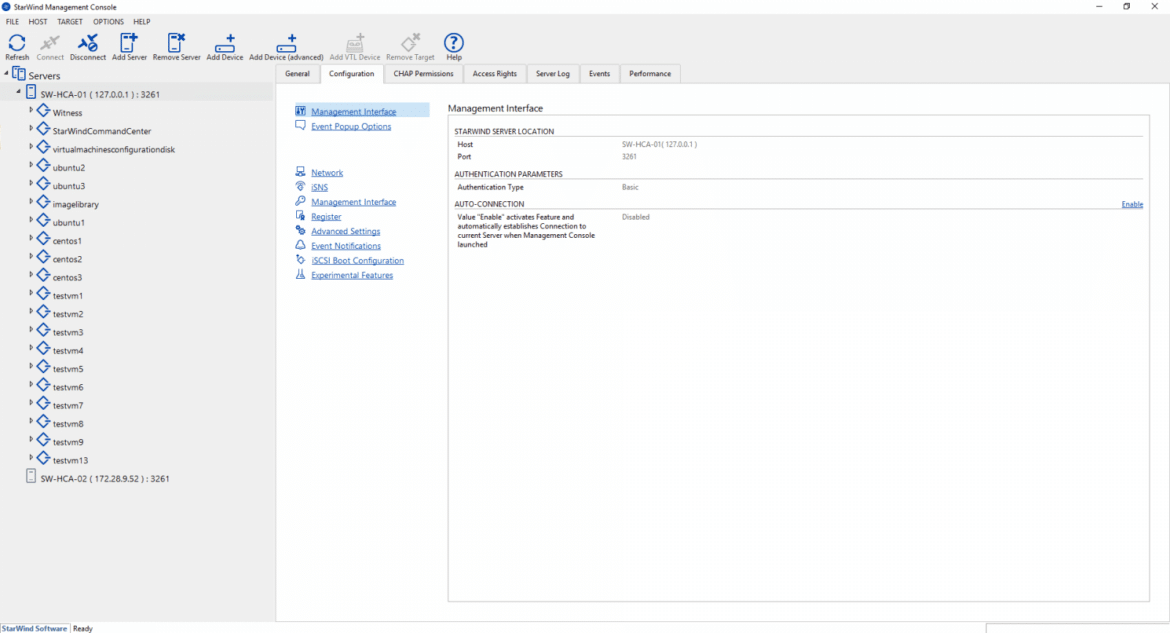Click the imagelibrary target diamond icon
This screenshot has height=633, width=1170.
click(43, 202)
